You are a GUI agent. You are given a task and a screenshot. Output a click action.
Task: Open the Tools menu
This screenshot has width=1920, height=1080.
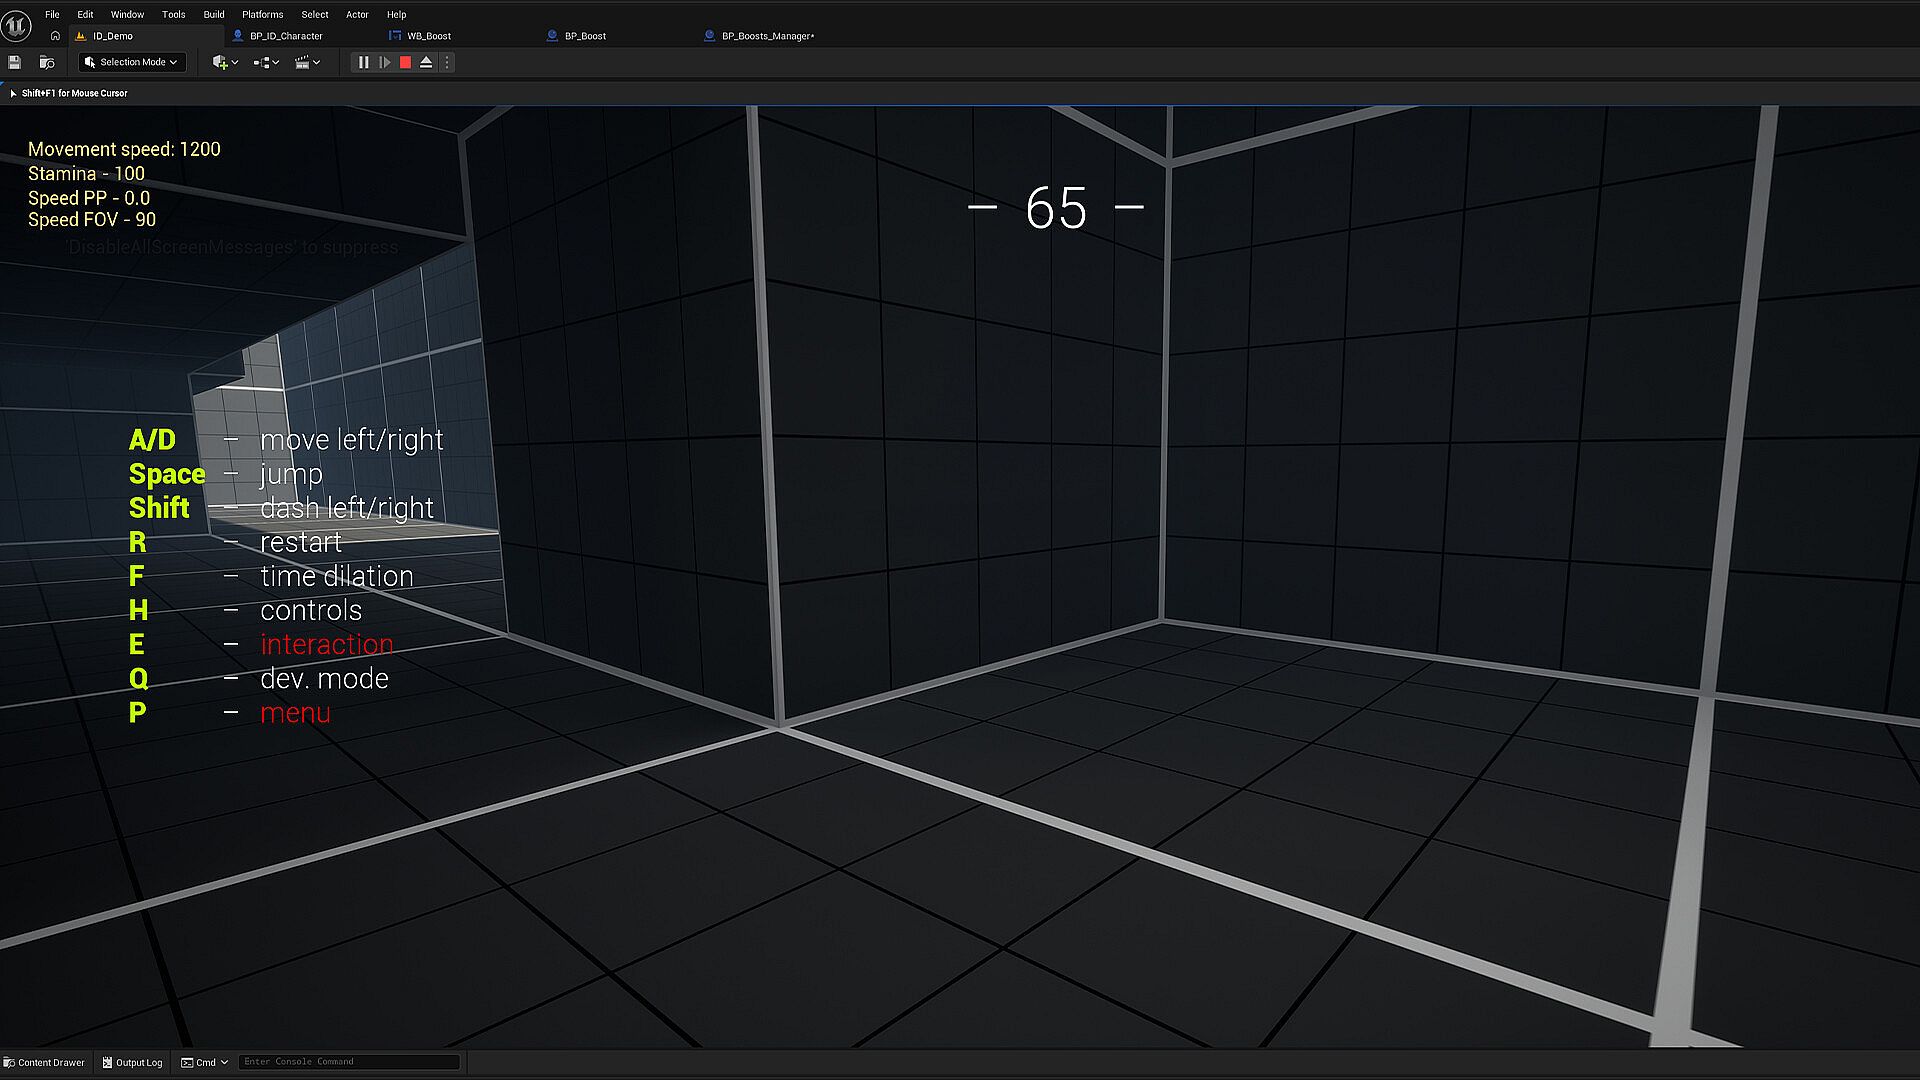point(174,15)
